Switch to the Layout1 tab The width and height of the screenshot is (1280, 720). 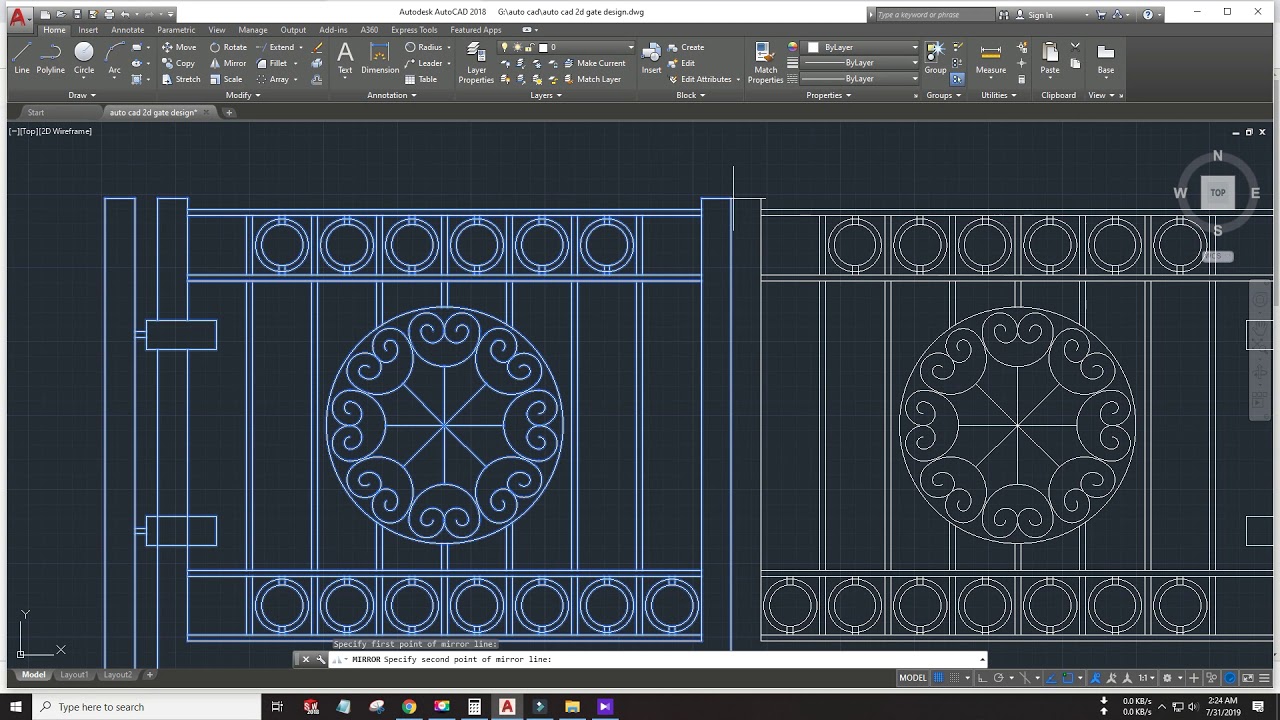pos(74,675)
